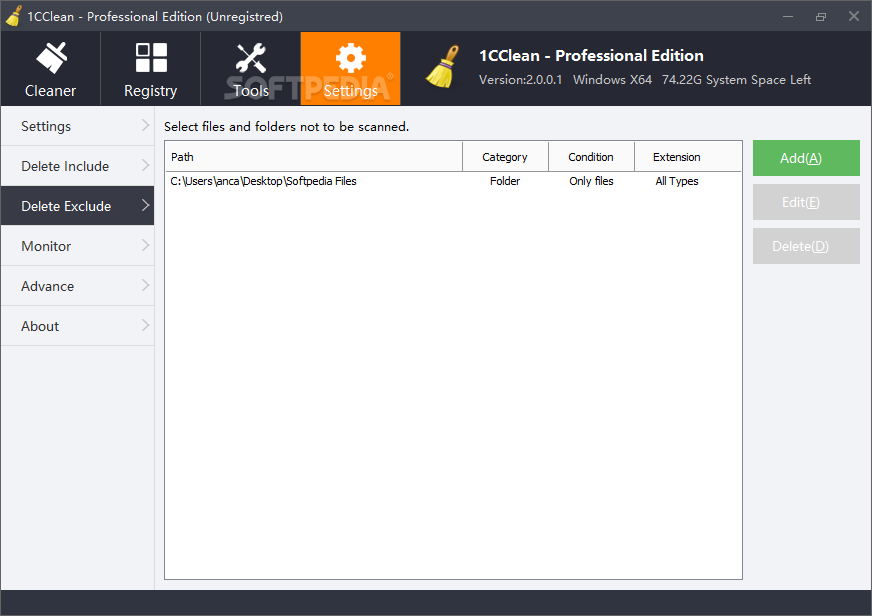Click the Edit(E) button
The height and width of the screenshot is (616, 872).
(x=806, y=202)
